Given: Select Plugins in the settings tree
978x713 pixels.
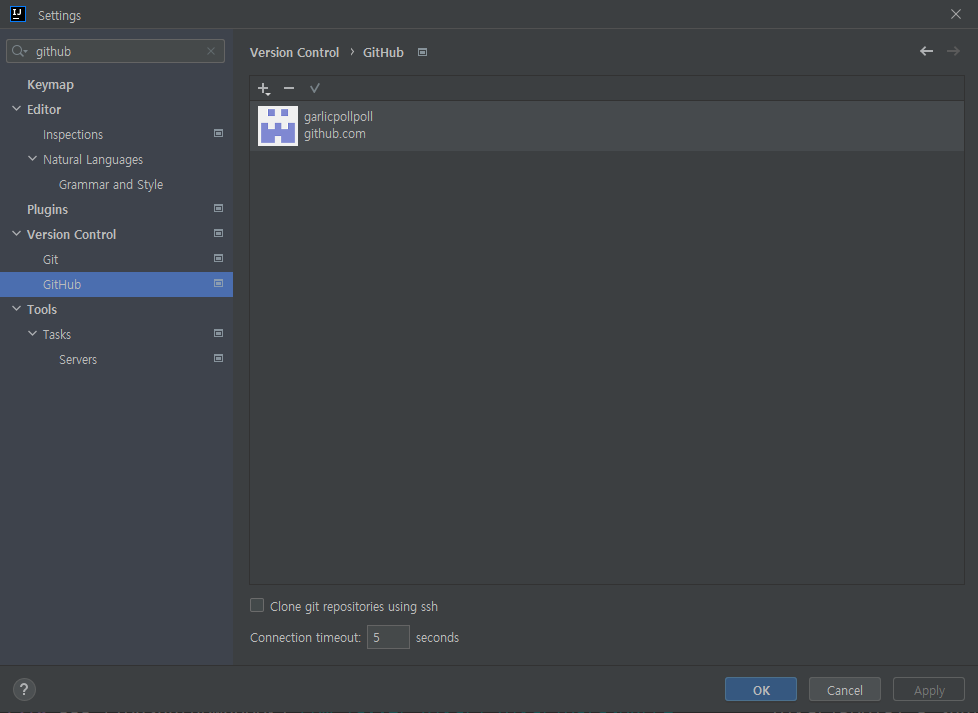Looking at the screenshot, I should point(47,210).
